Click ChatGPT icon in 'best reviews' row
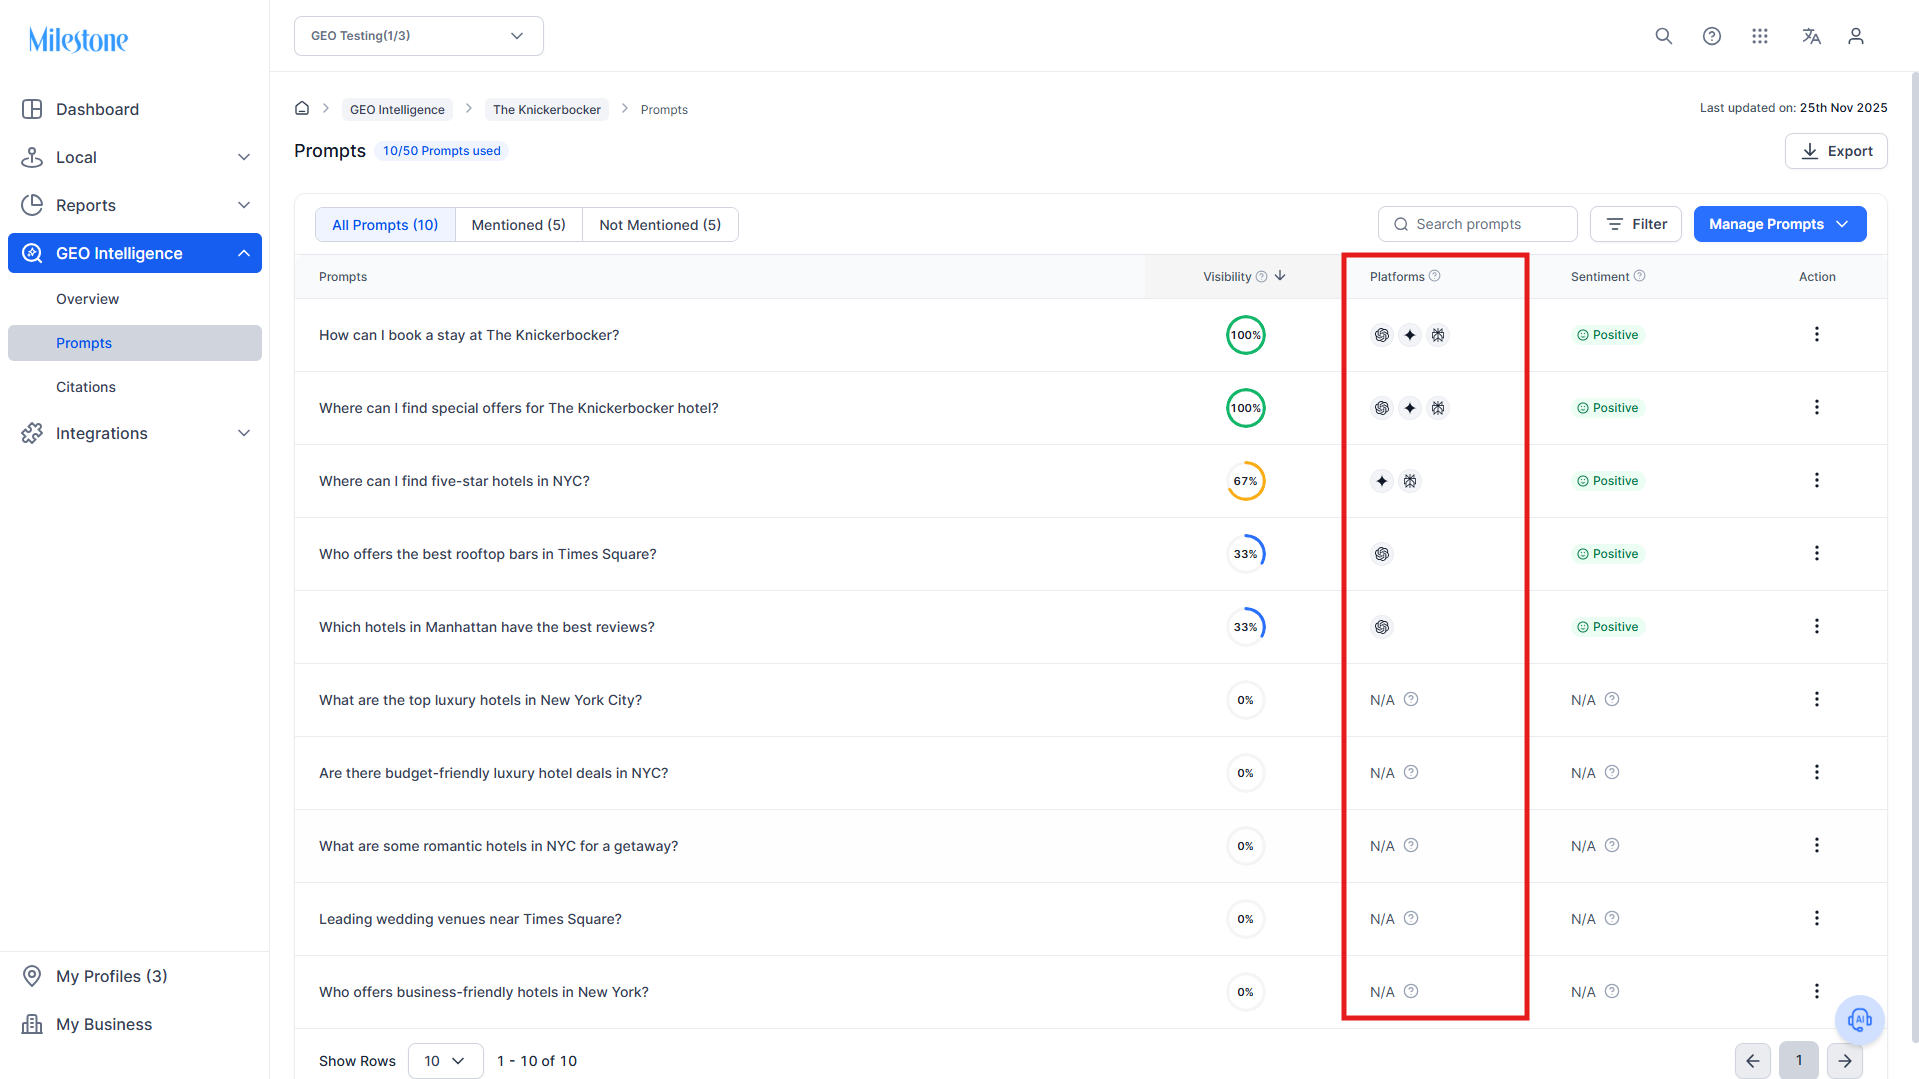Viewport: 1919px width, 1079px height. [1382, 627]
